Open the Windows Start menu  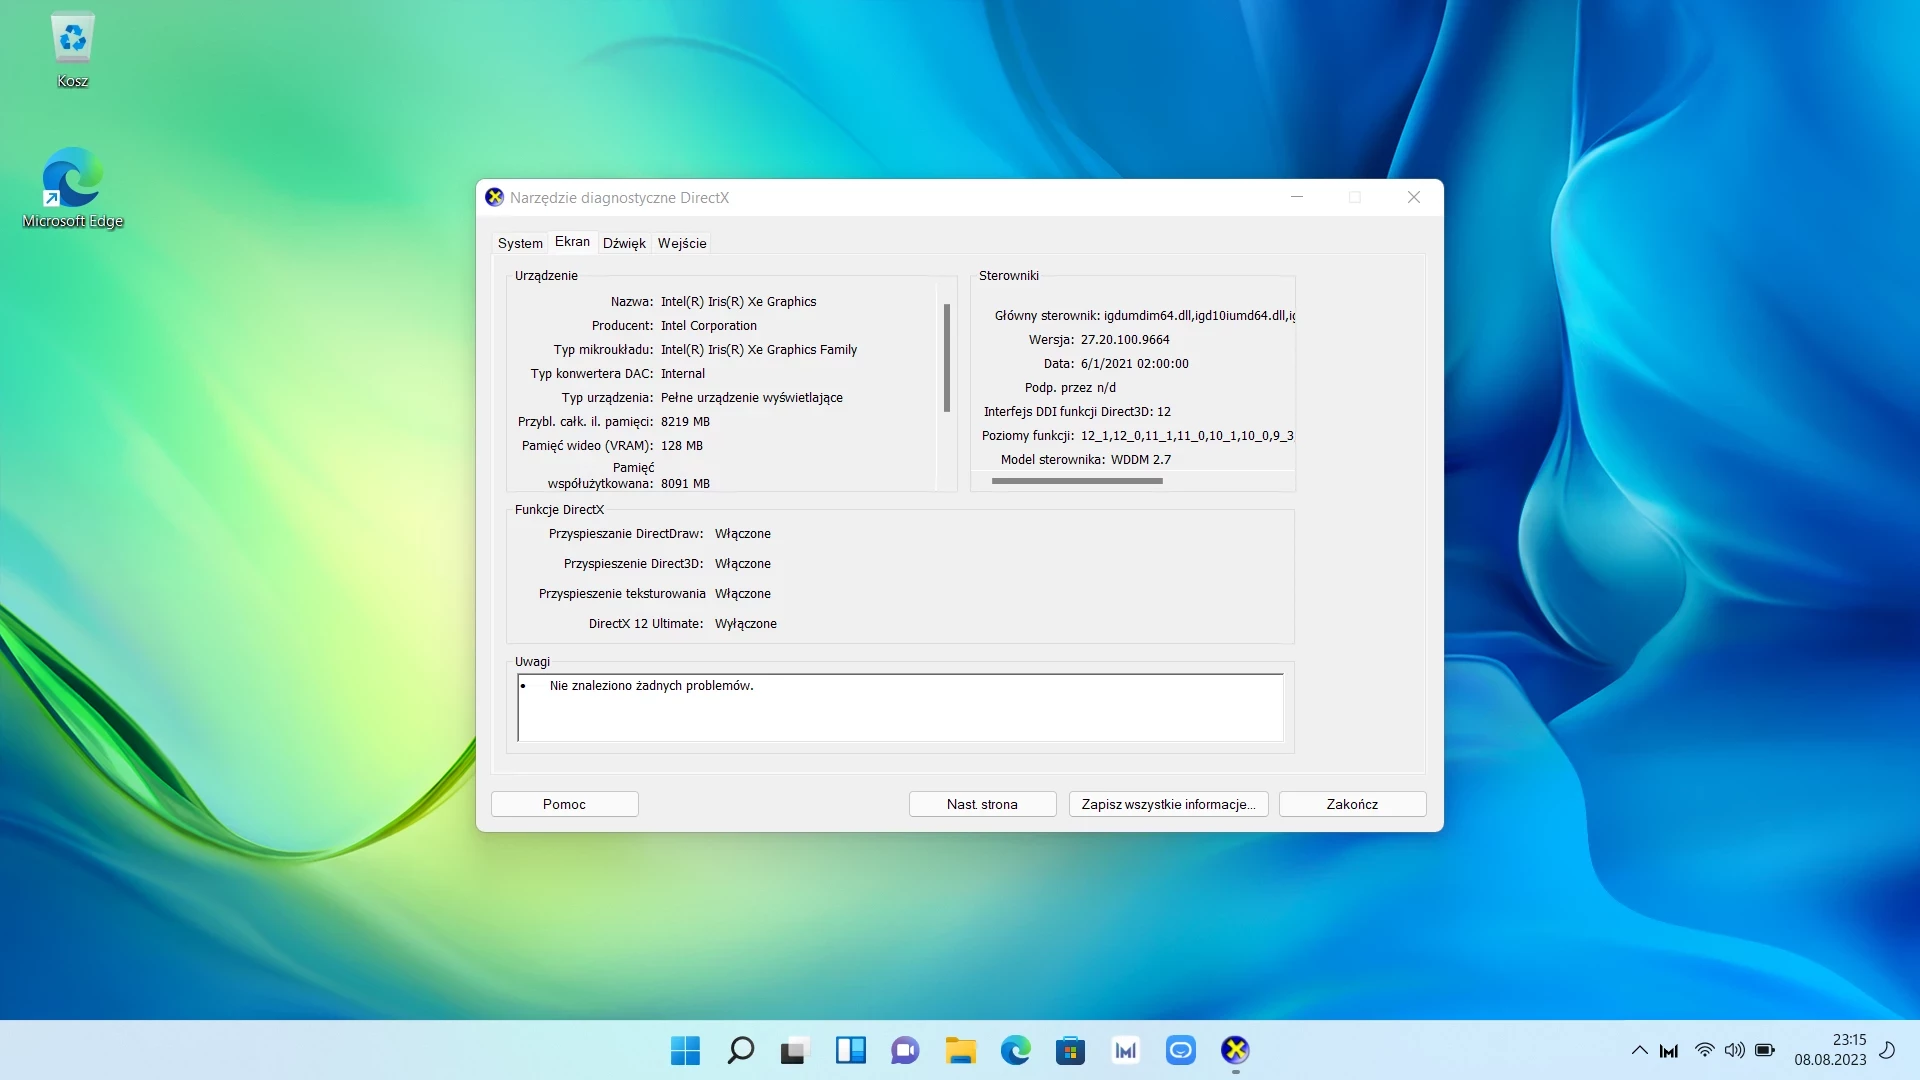tap(685, 1050)
